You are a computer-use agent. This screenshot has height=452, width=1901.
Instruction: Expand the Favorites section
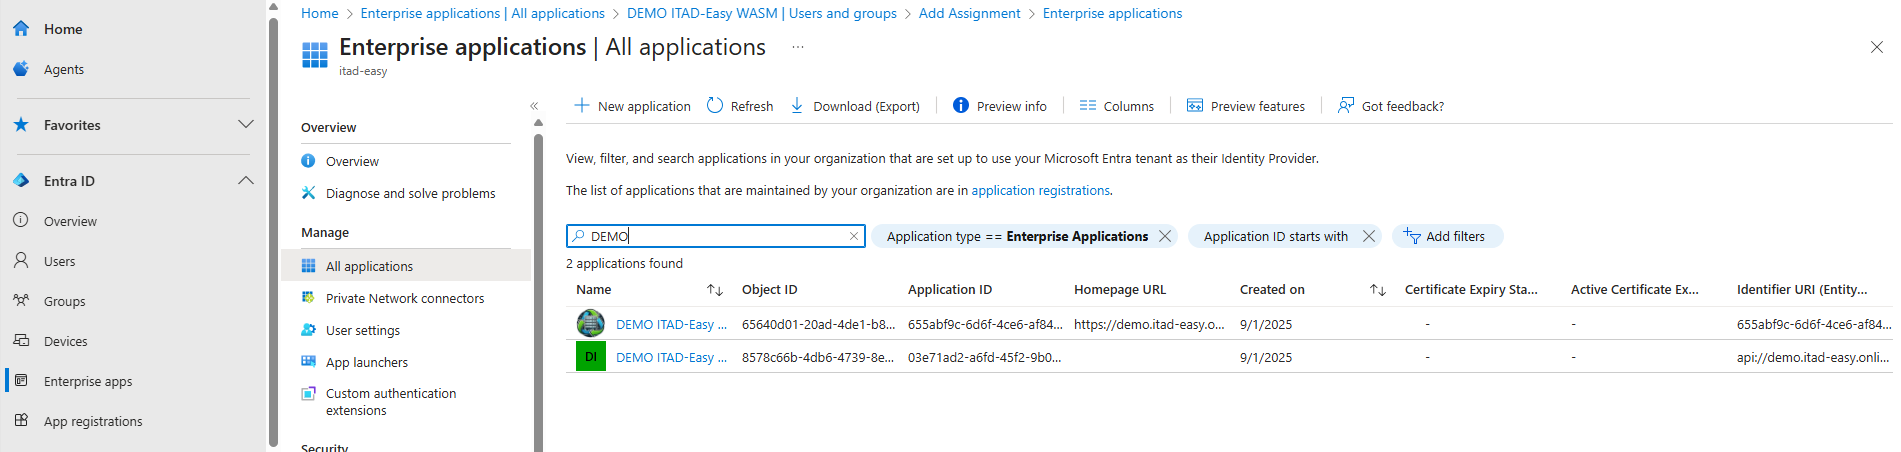[x=246, y=125]
